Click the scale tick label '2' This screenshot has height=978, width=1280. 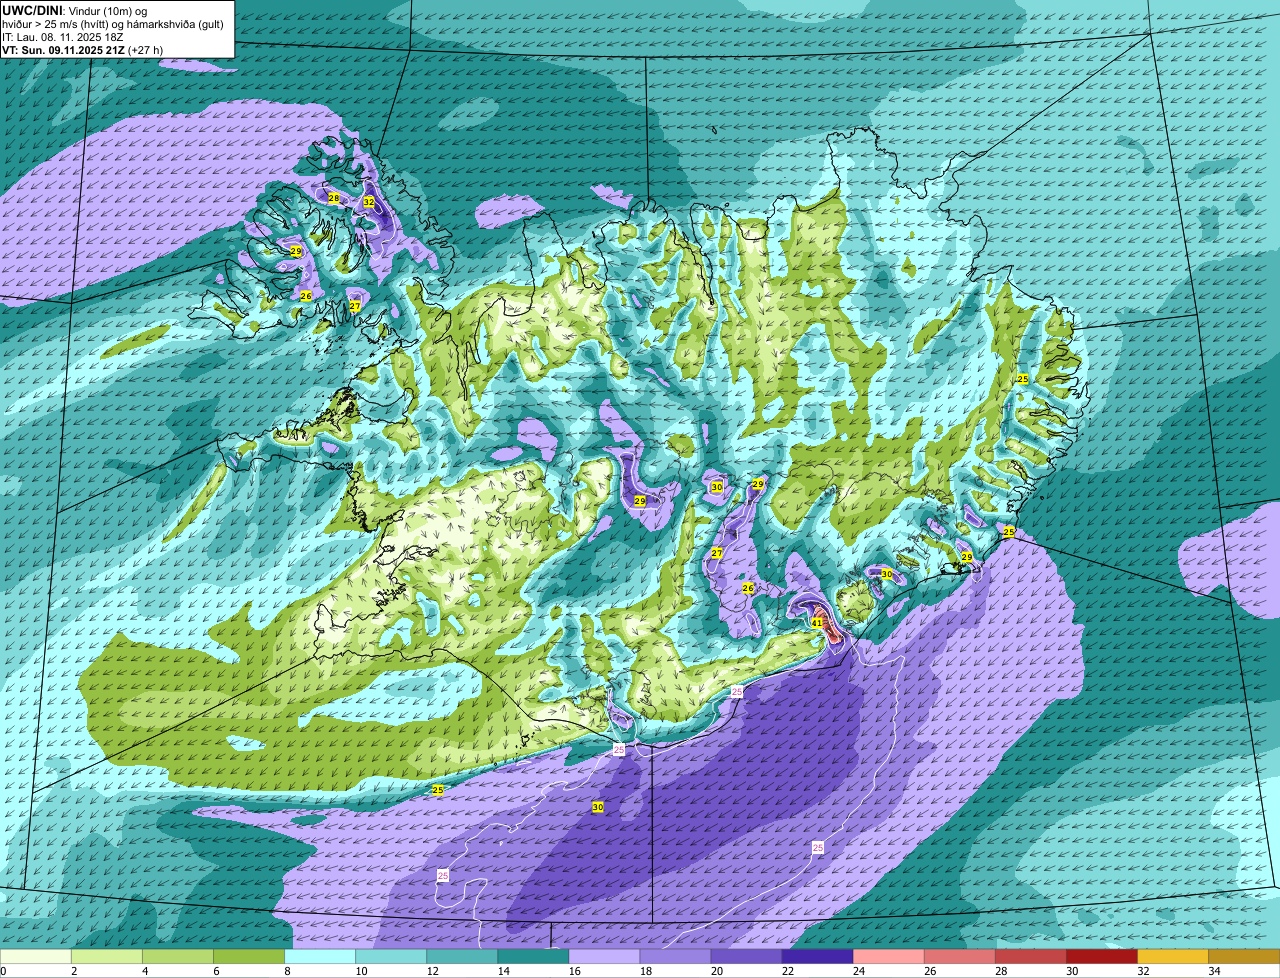[74, 971]
